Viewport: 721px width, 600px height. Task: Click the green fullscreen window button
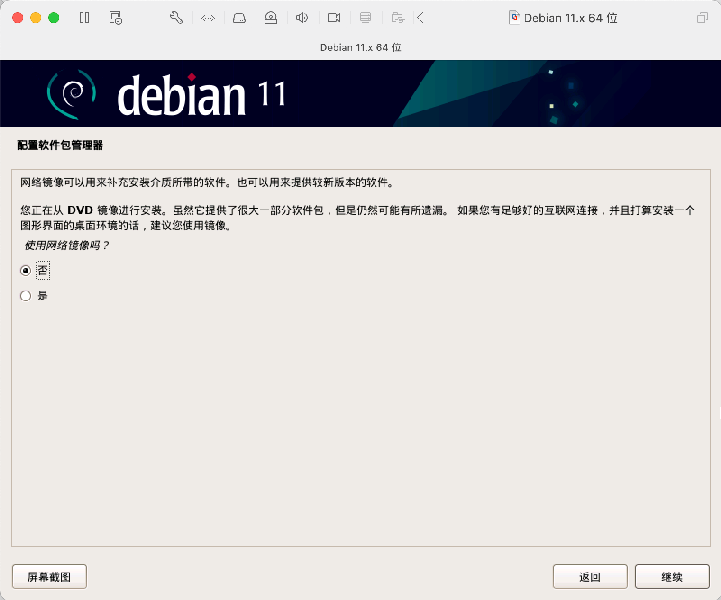[x=54, y=18]
